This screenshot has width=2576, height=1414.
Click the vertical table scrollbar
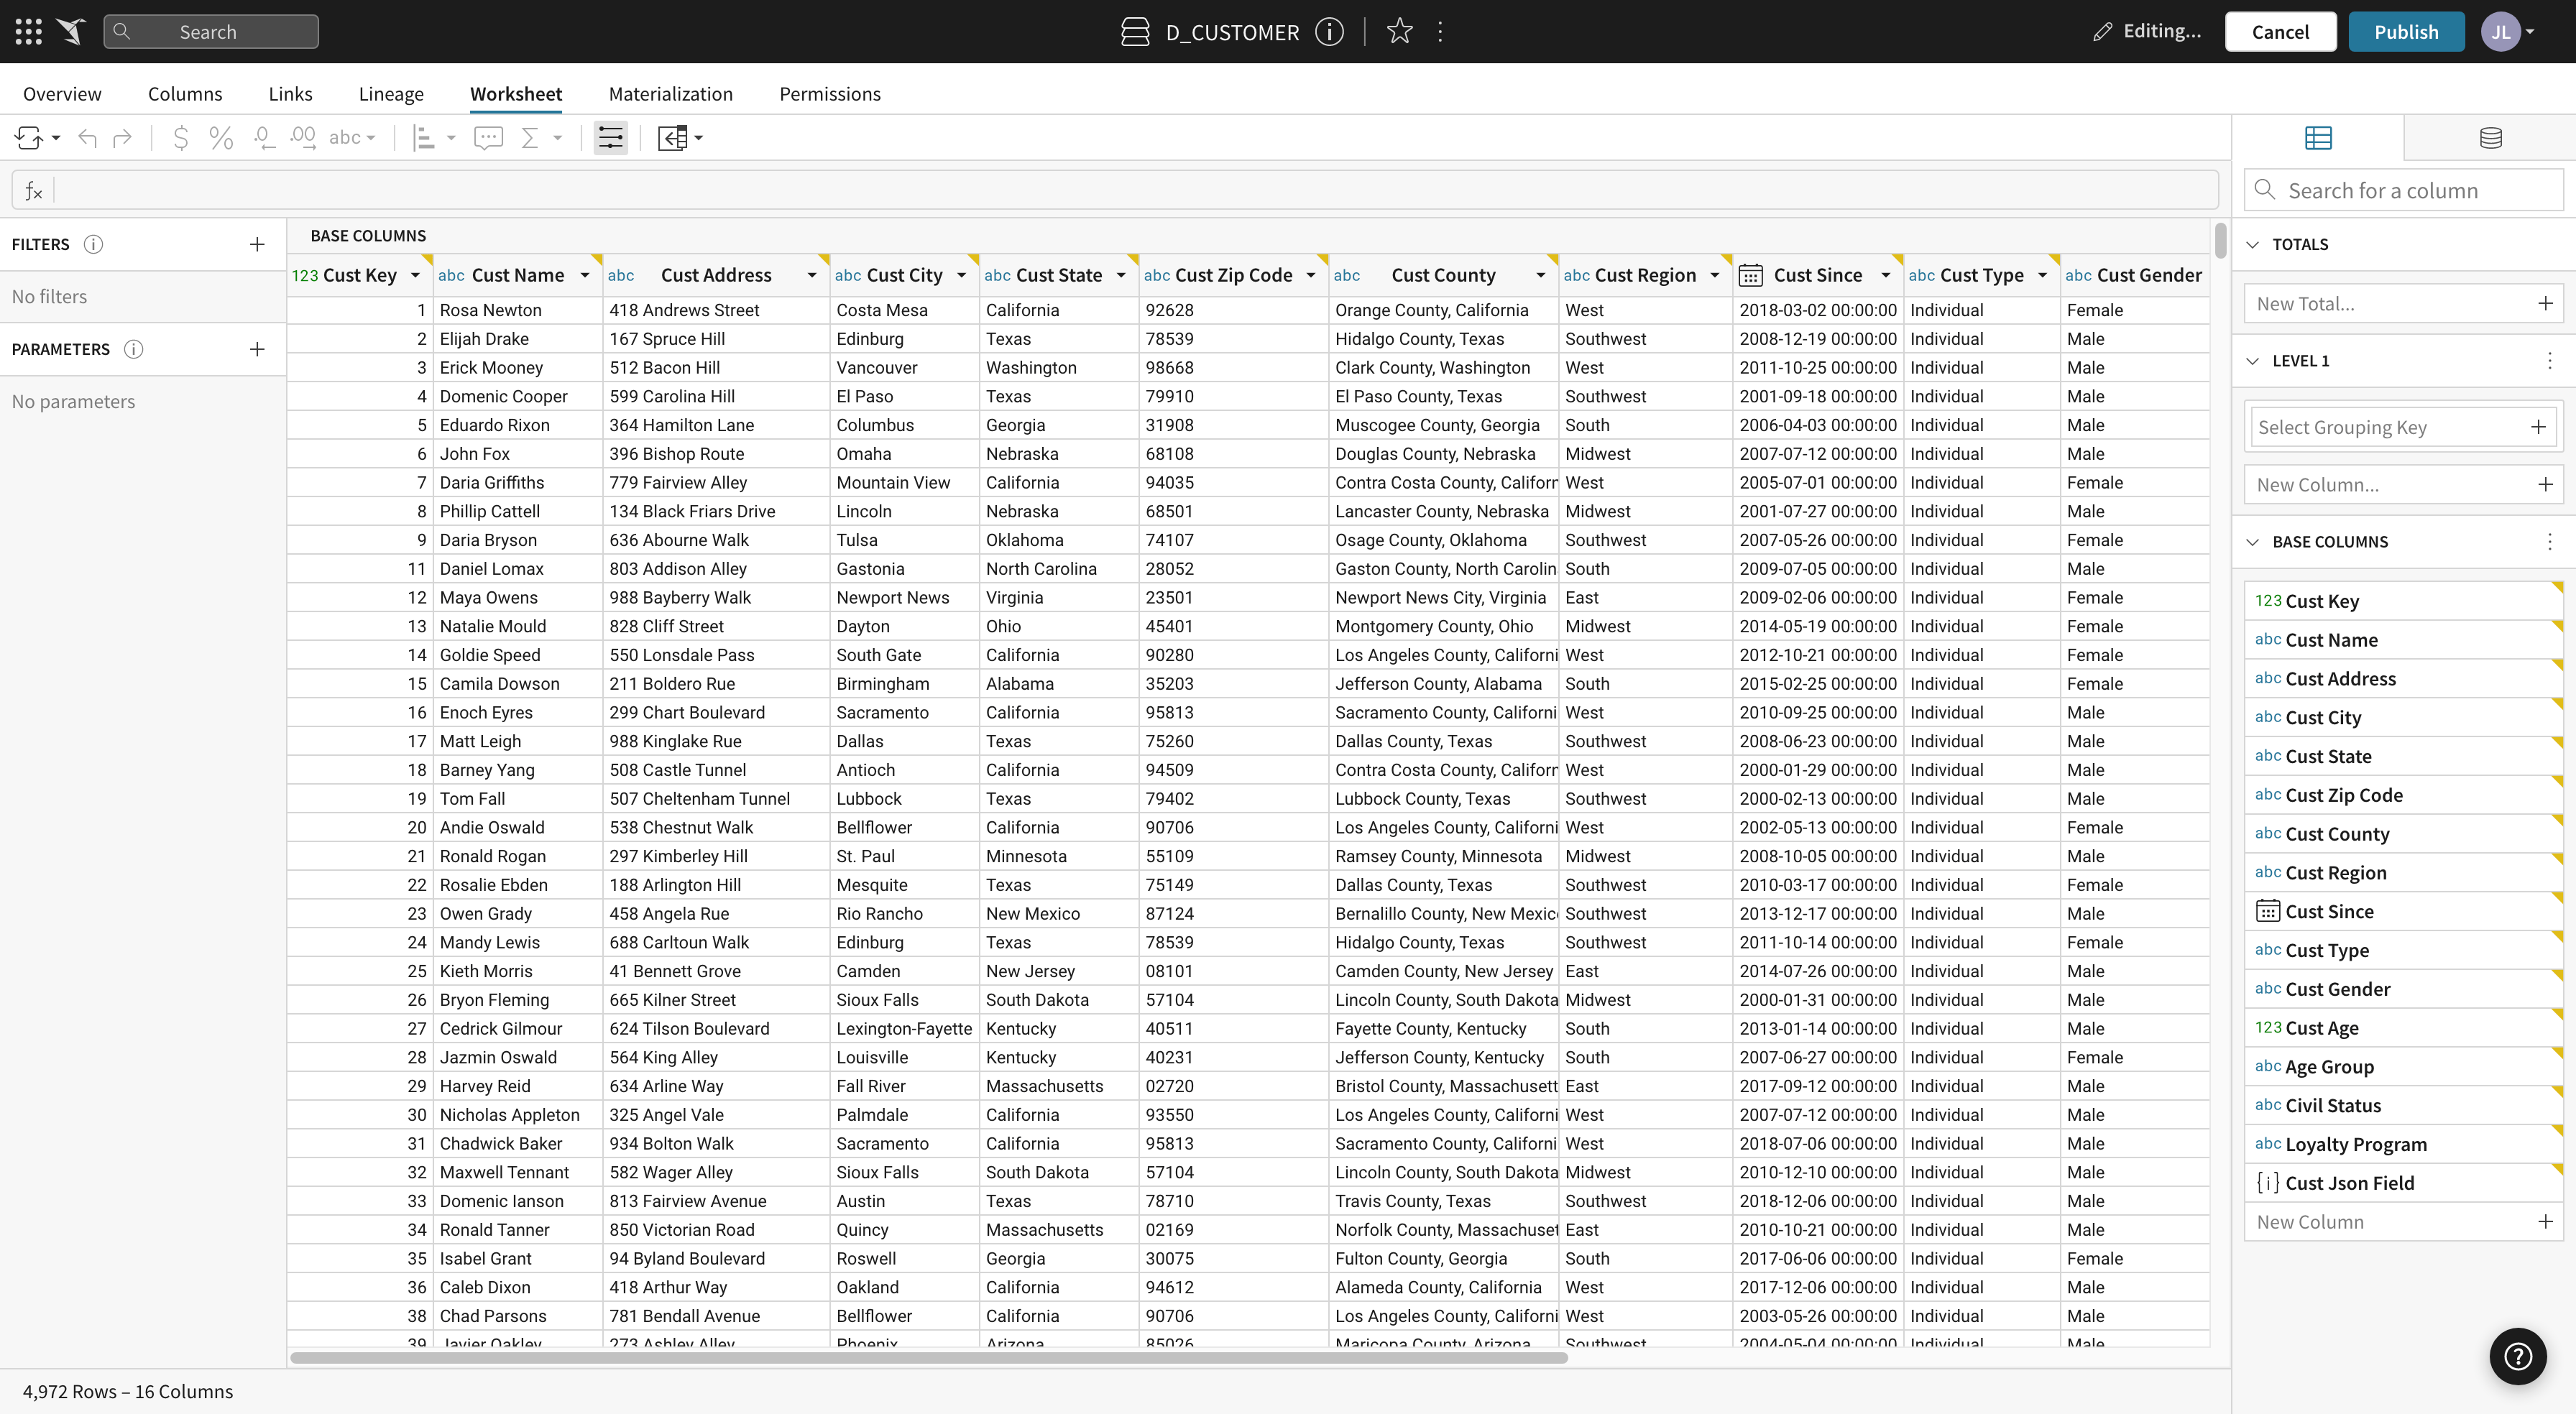2221,240
